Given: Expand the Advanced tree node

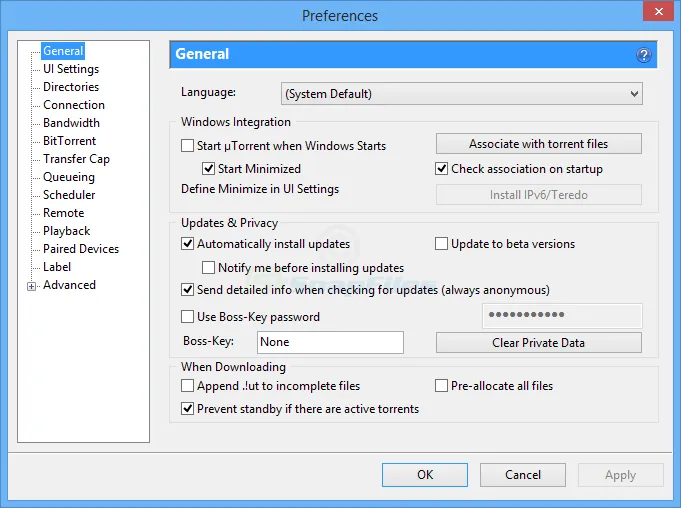Looking at the screenshot, I should (x=31, y=286).
